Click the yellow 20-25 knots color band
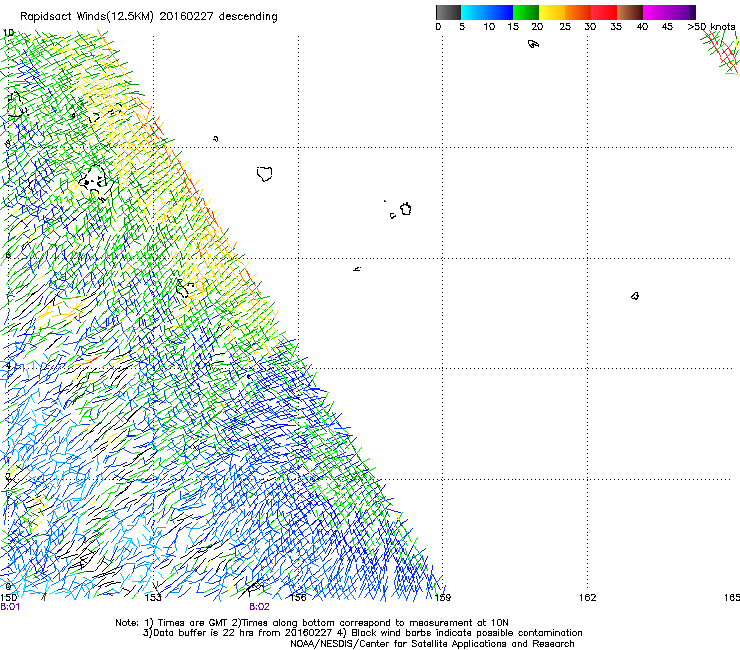Viewport: 740px width, 650px height. (552, 12)
